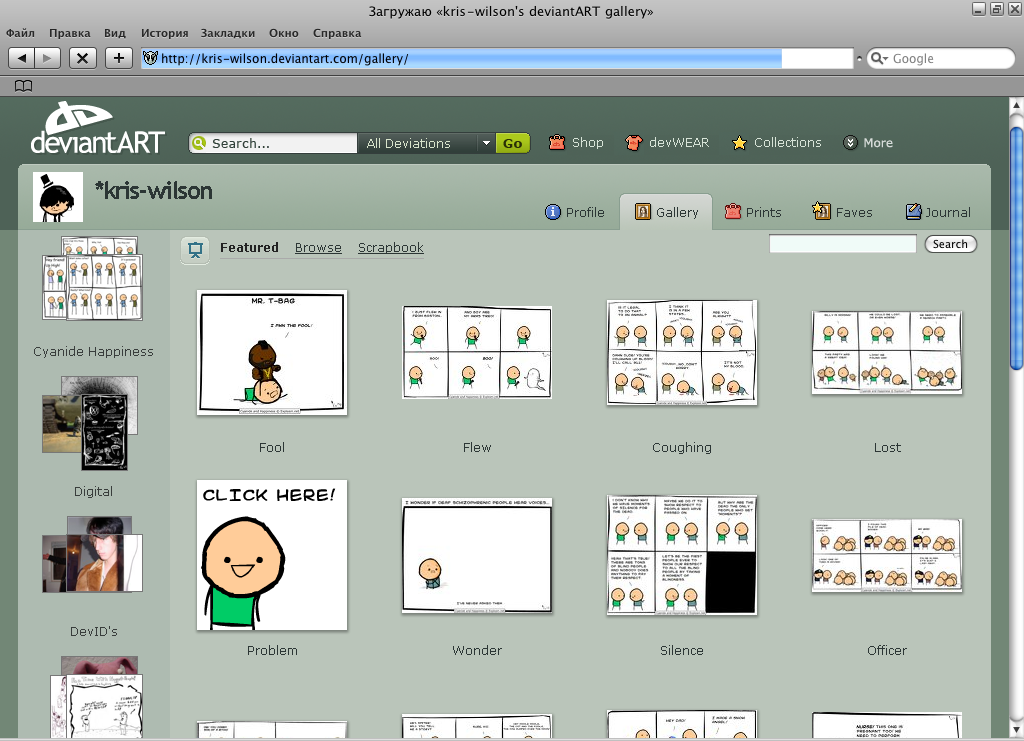Open the Правка menu
The image size is (1024, 741).
pyautogui.click(x=69, y=33)
